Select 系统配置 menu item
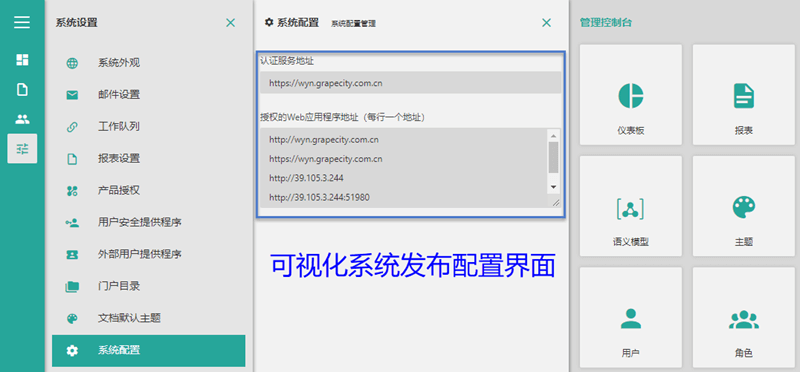Viewport: 800px width, 372px height. (x=148, y=351)
